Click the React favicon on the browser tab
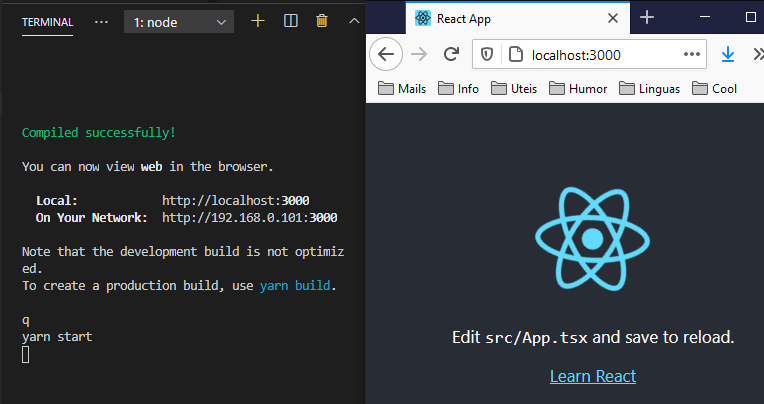Viewport: 764px width, 404px height. [x=422, y=19]
